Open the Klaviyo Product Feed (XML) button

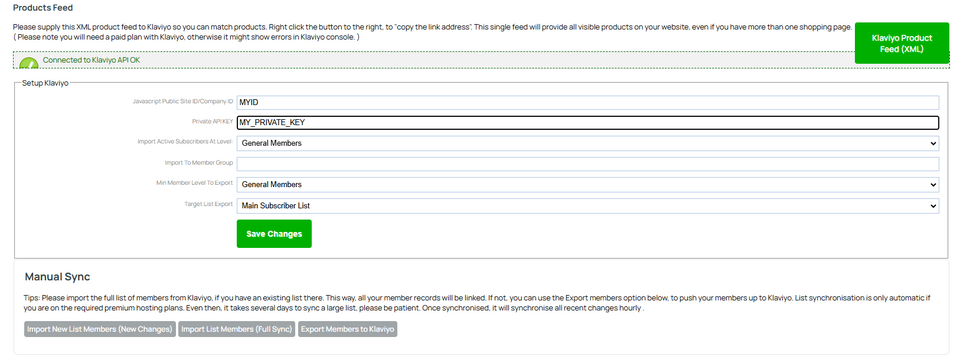click(x=901, y=43)
